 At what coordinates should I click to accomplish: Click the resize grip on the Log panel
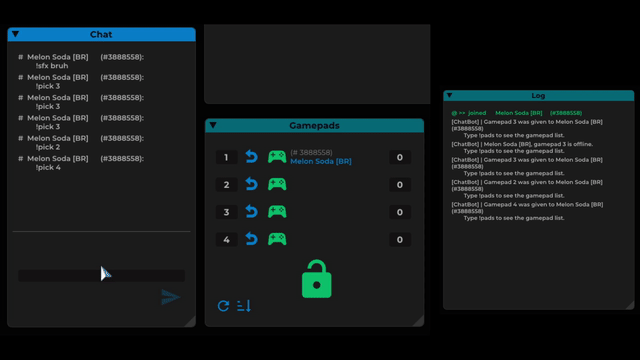(x=629, y=305)
